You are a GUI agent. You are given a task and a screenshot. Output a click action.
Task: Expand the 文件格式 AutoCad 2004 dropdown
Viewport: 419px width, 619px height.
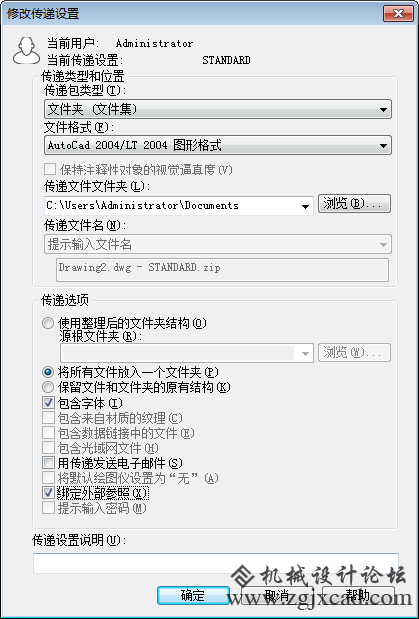[218, 145]
